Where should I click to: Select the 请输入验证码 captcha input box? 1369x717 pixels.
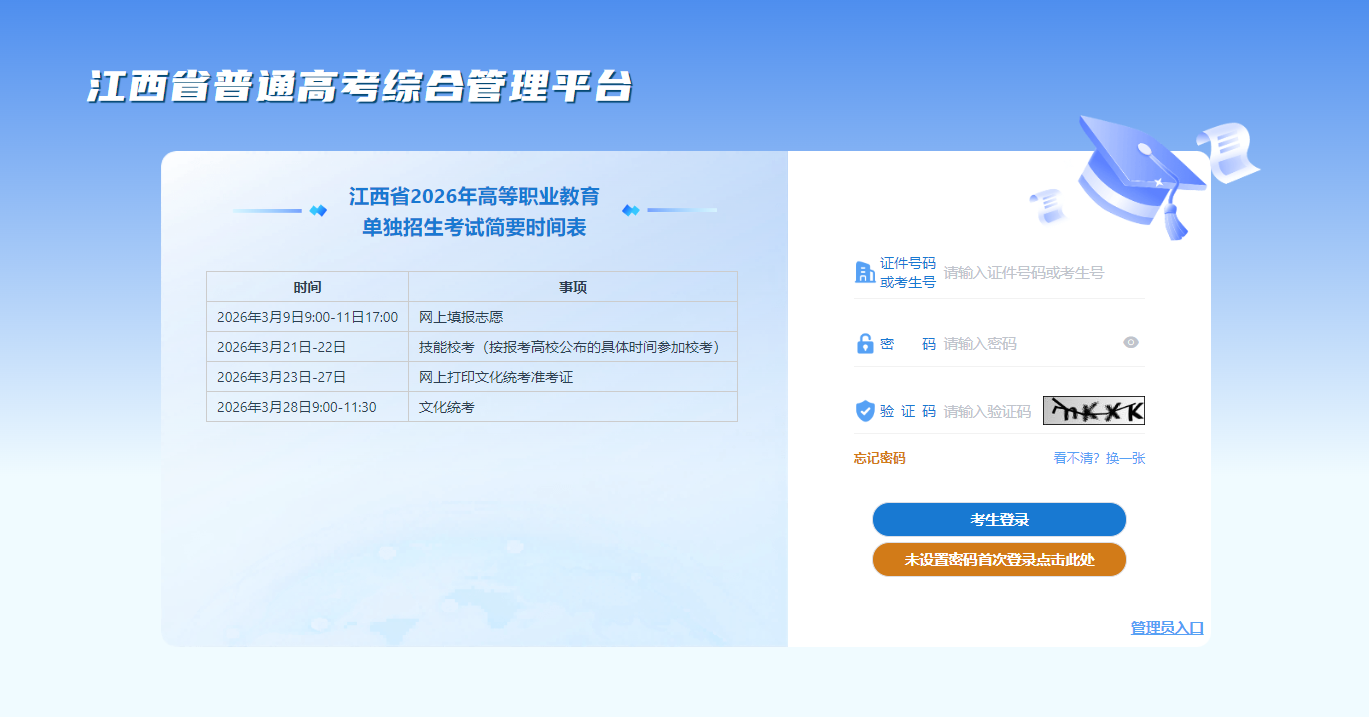pos(988,411)
